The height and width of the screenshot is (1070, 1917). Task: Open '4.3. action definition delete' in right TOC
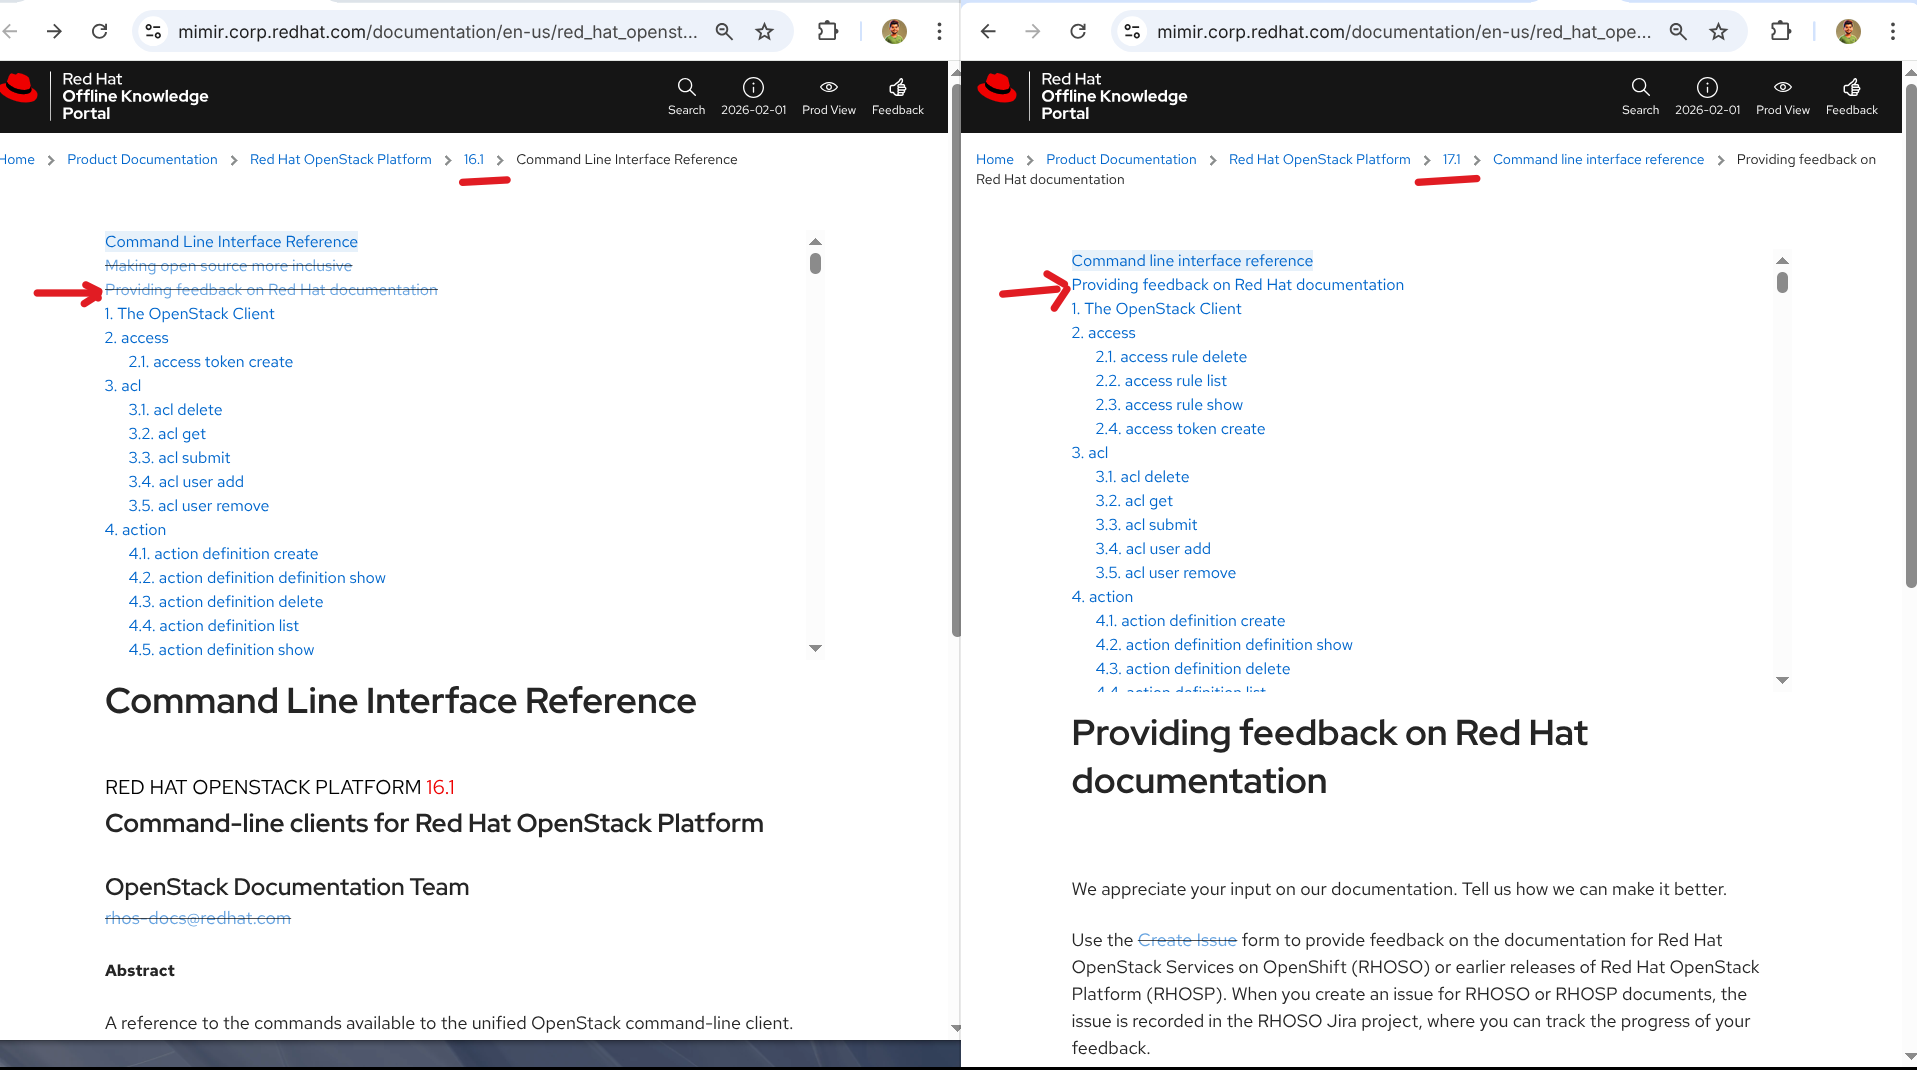coord(1193,669)
